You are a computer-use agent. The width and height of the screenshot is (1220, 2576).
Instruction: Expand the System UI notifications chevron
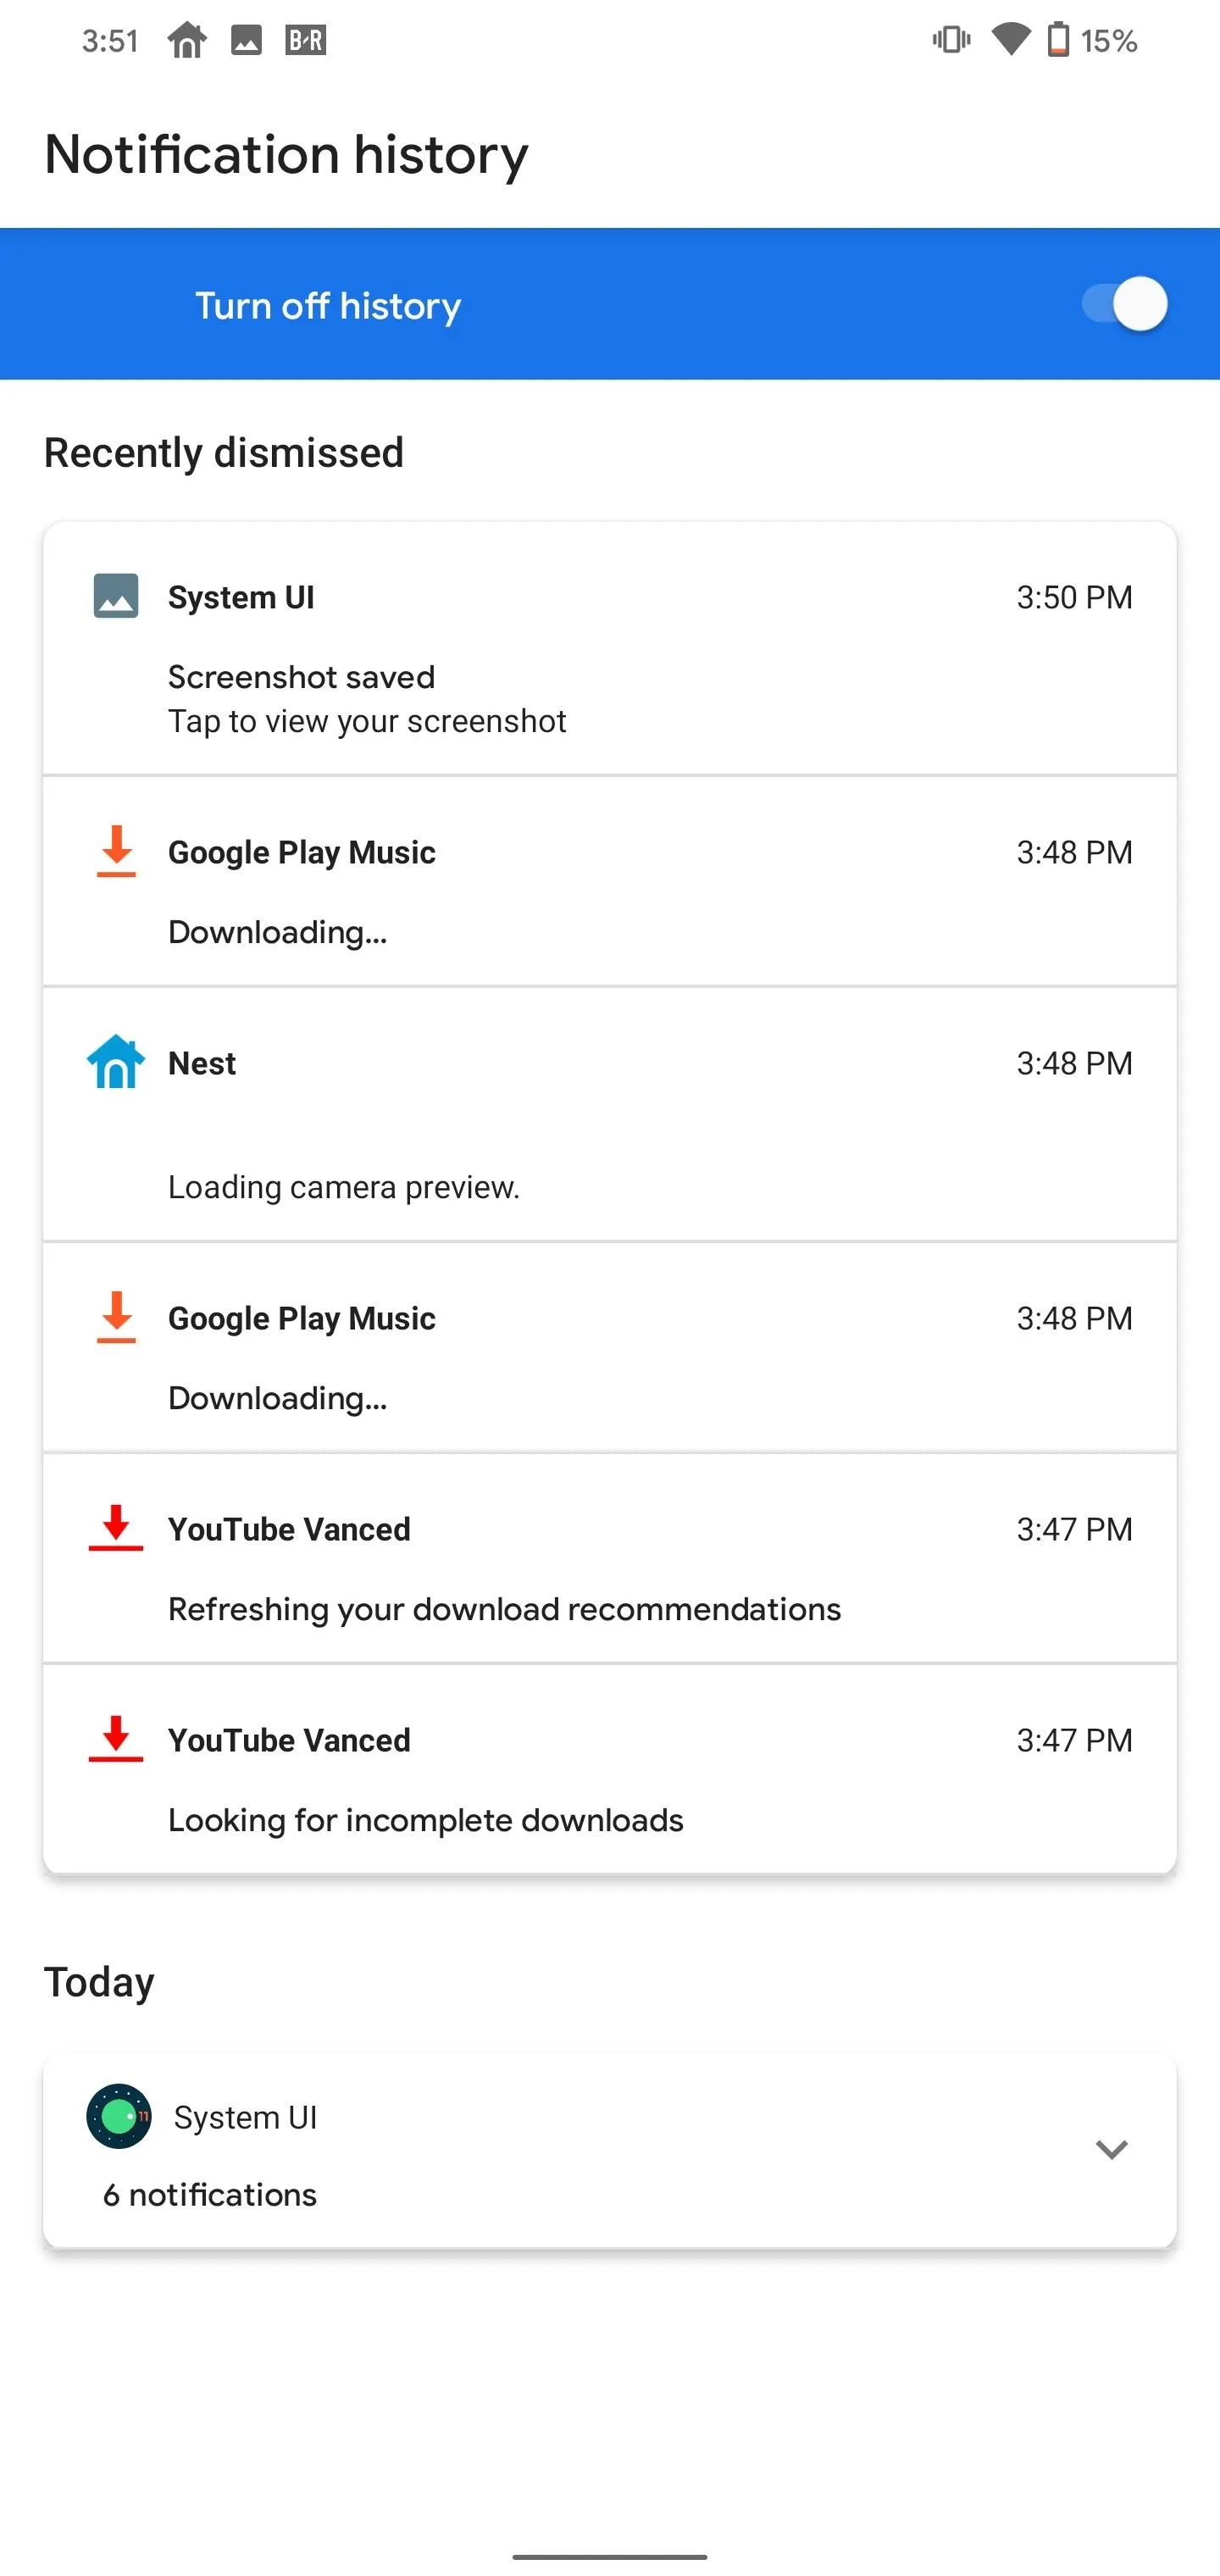click(1111, 2149)
